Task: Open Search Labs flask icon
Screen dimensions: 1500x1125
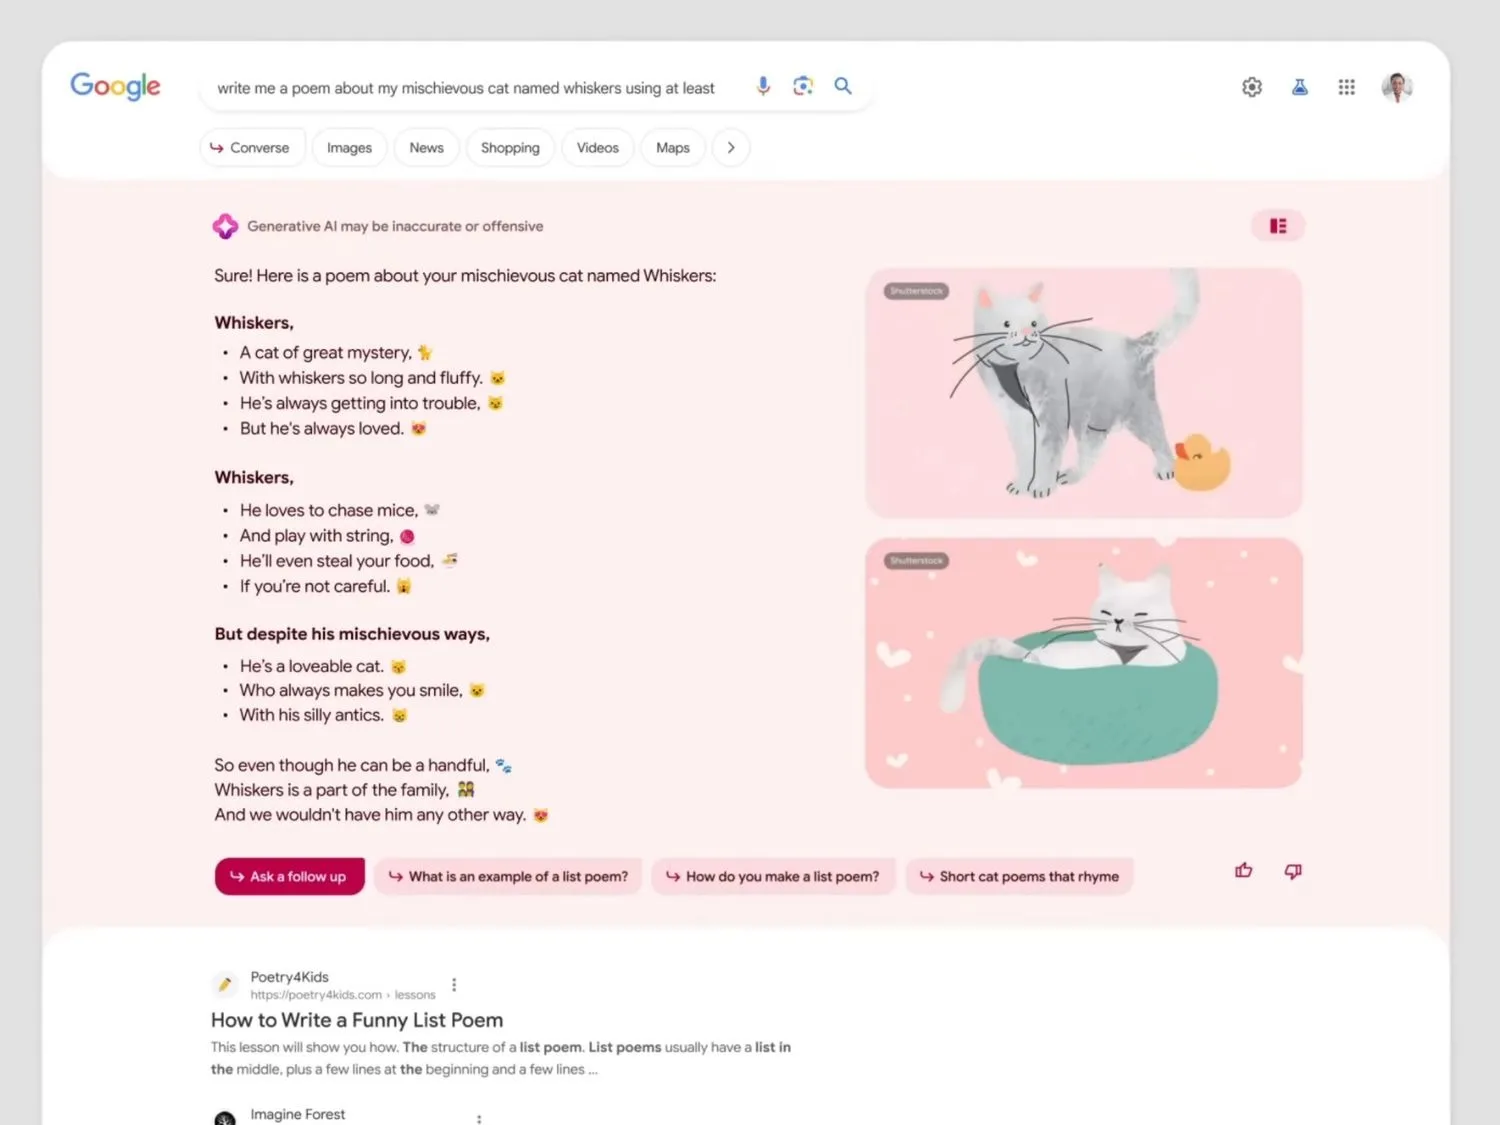Action: click(1300, 88)
